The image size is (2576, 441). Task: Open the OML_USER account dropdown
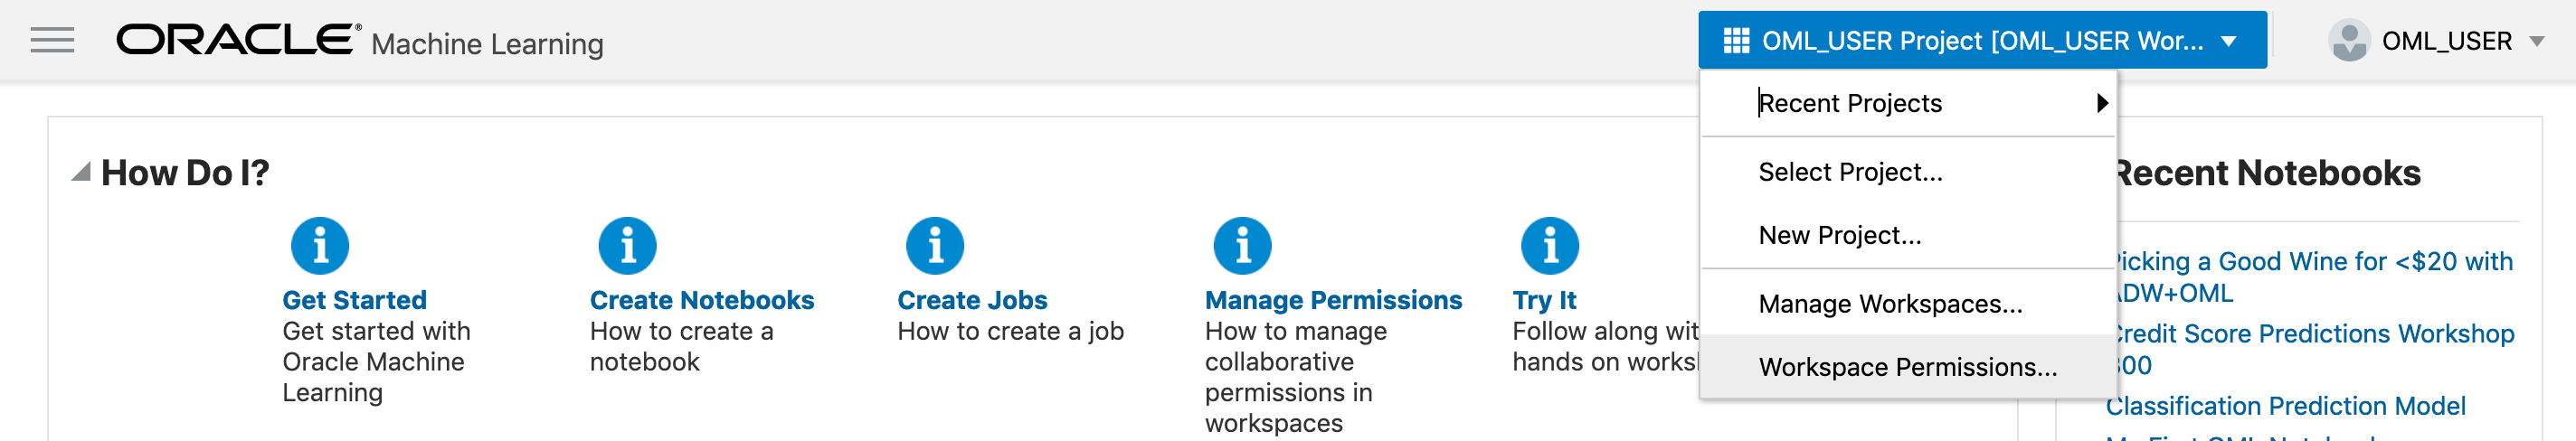[2536, 41]
